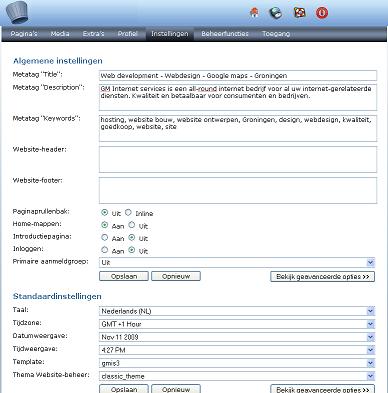Click the home icon in header

coord(254,13)
